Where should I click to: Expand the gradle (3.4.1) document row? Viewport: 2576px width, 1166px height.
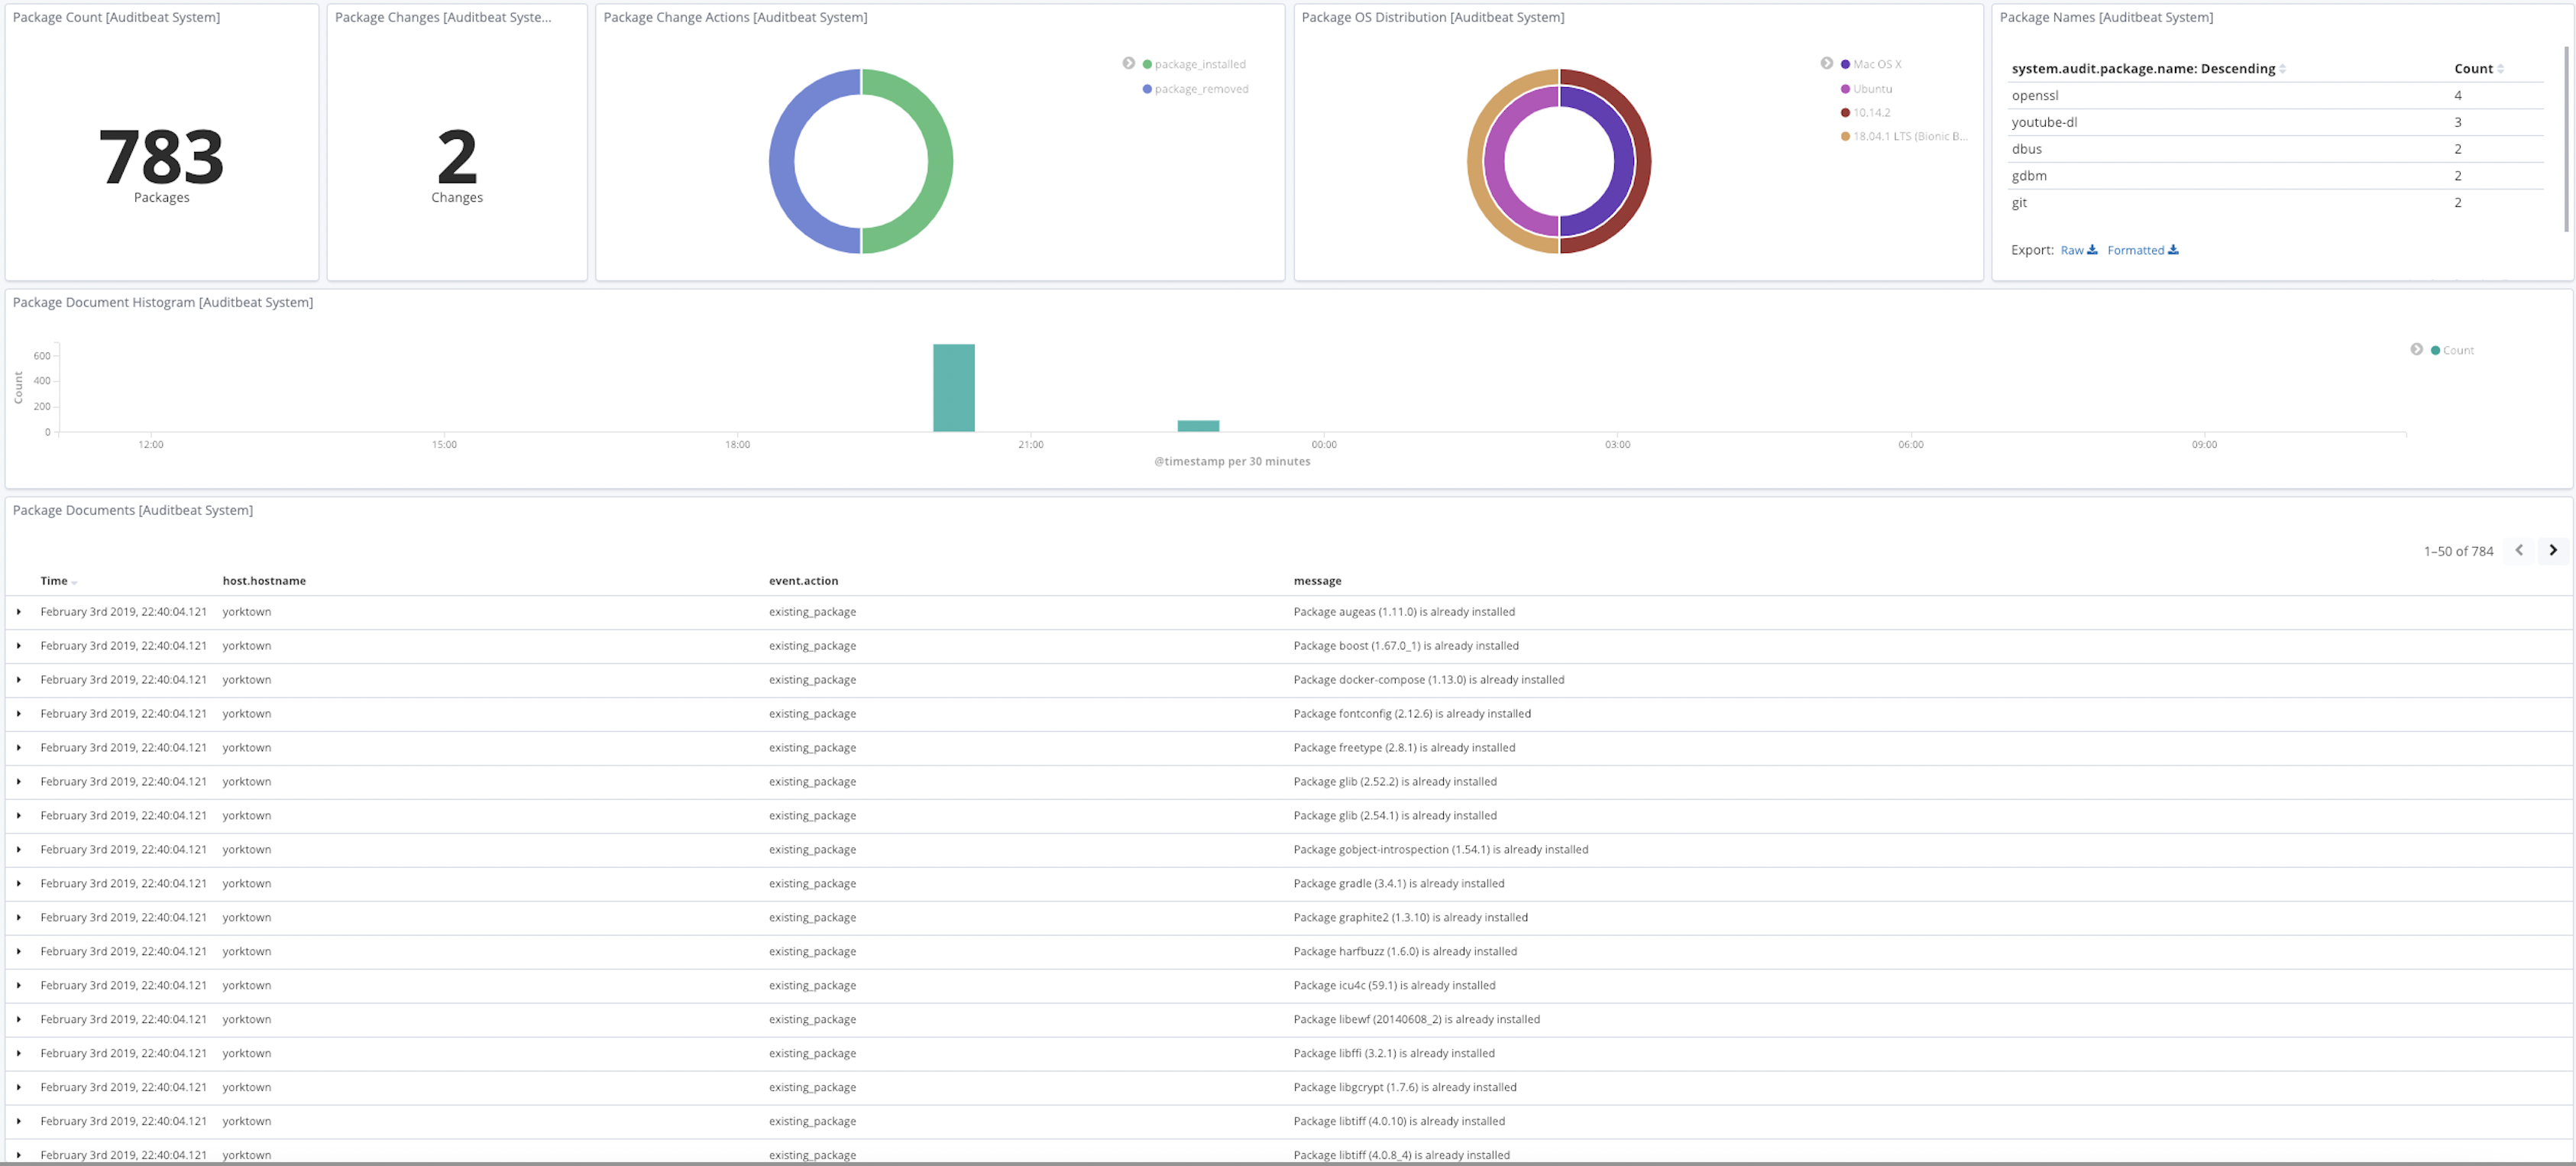(18, 884)
